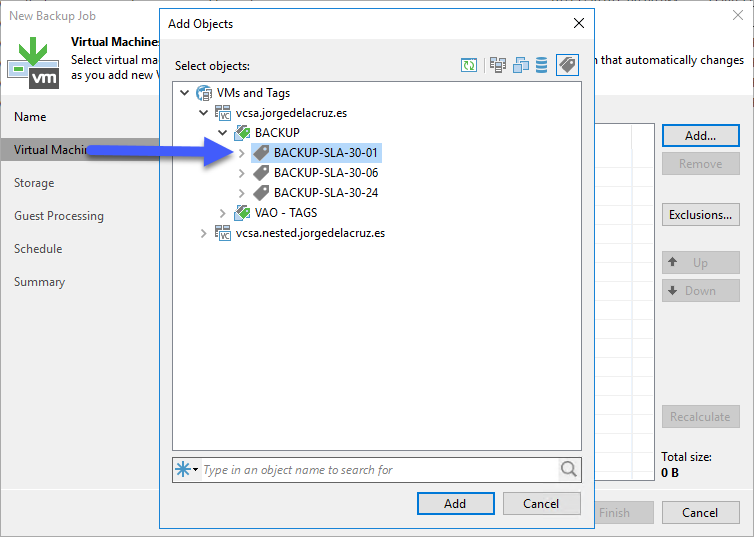Expand the vcsa.nested.jorgedelacruz.es node
Screen dimensions: 754x537
(204, 233)
